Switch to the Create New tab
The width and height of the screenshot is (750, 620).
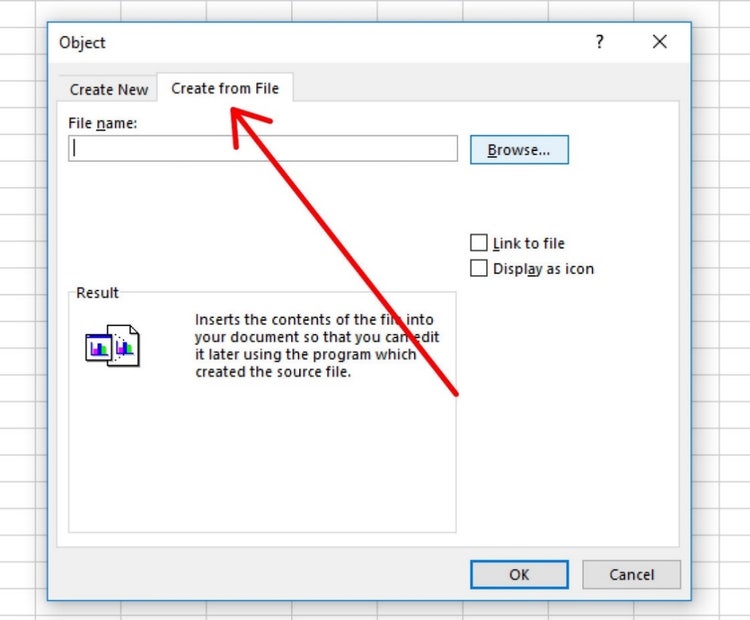point(109,89)
